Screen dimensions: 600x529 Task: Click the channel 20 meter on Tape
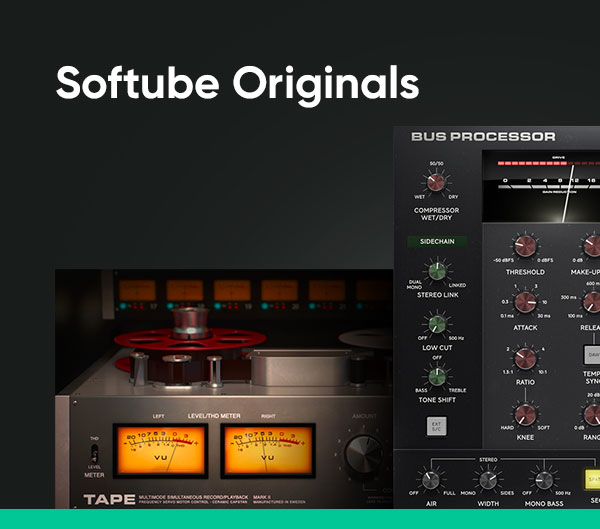280,291
